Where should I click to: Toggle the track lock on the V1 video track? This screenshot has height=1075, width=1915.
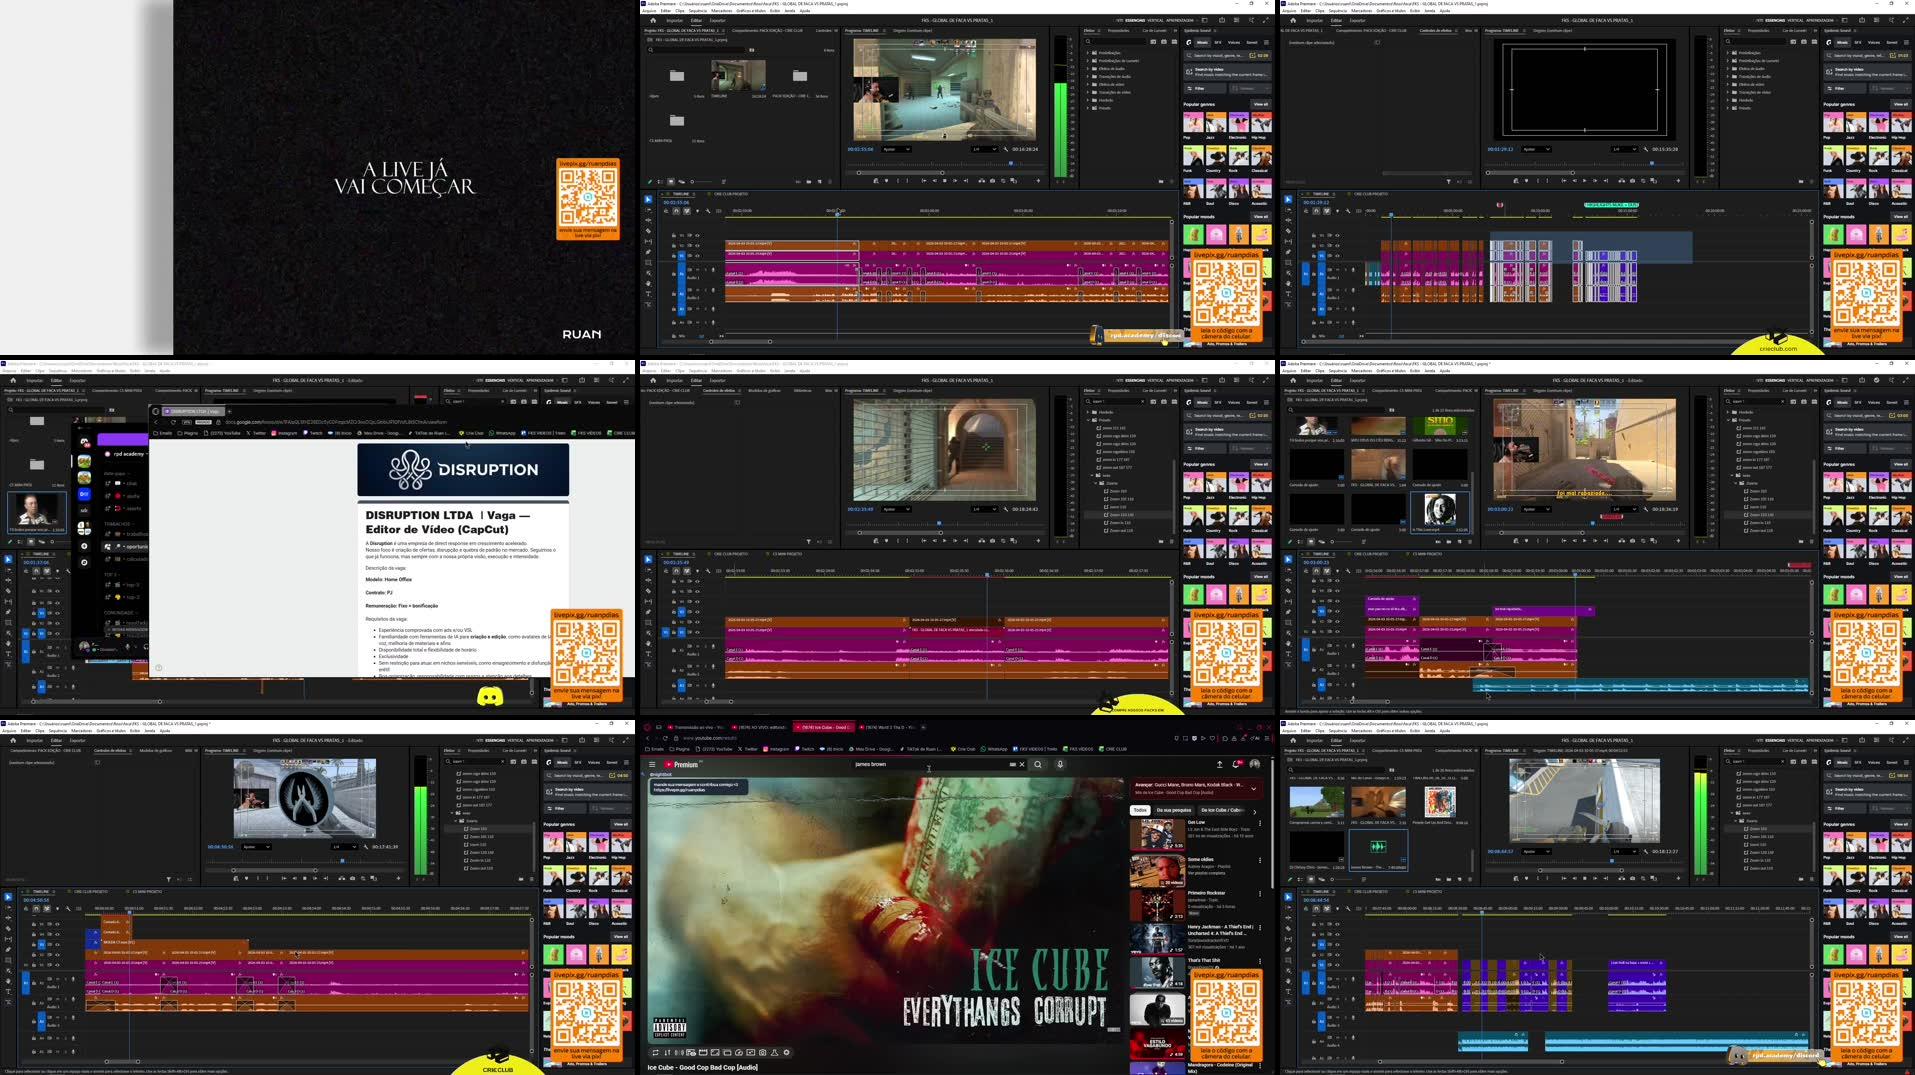click(x=673, y=256)
